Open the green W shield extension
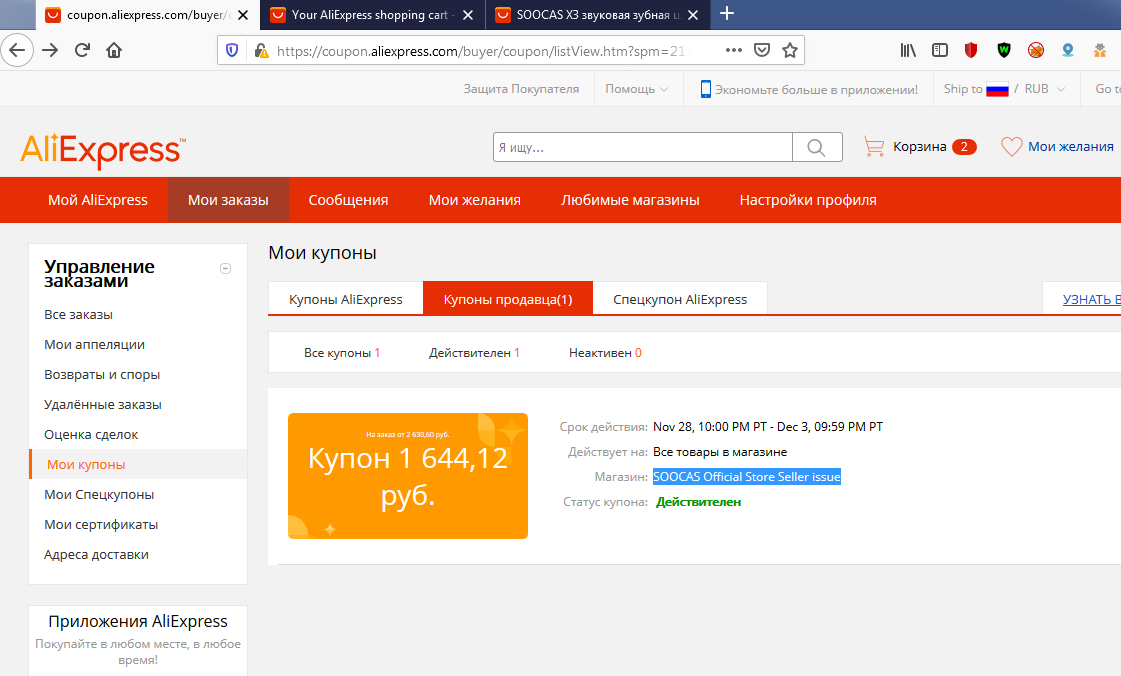 pos(1004,50)
